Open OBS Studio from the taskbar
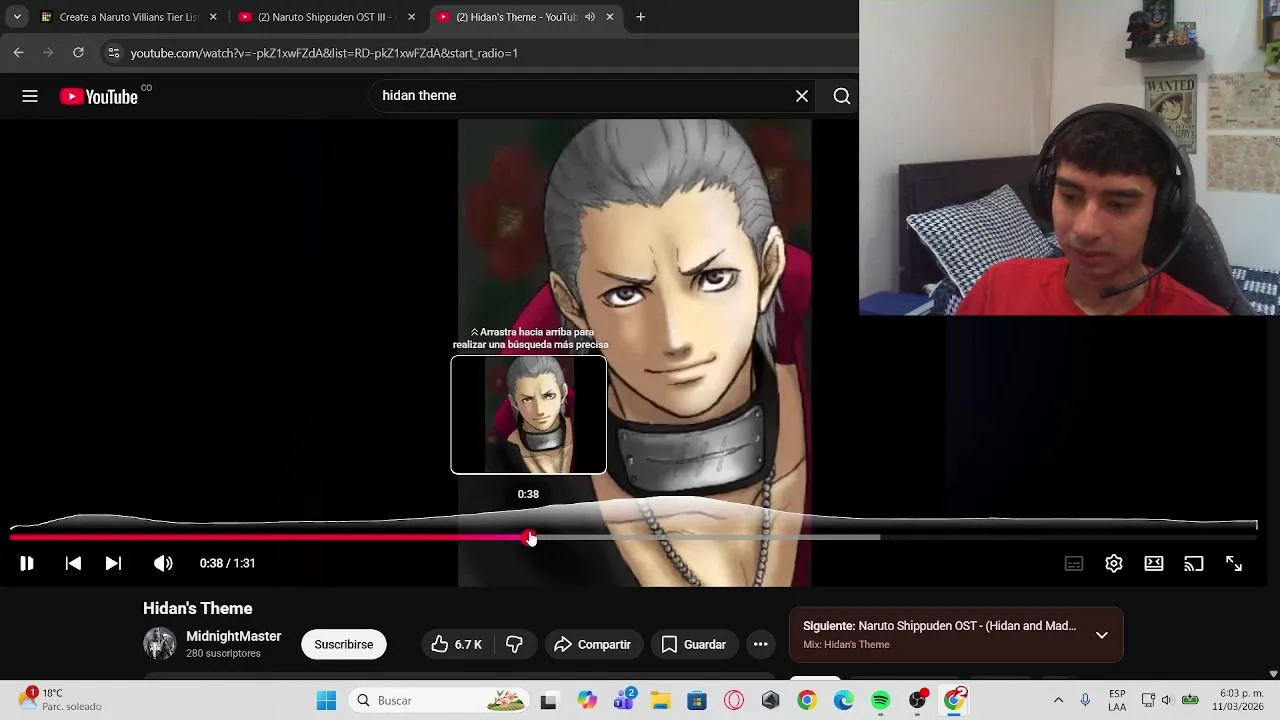 pos(918,700)
